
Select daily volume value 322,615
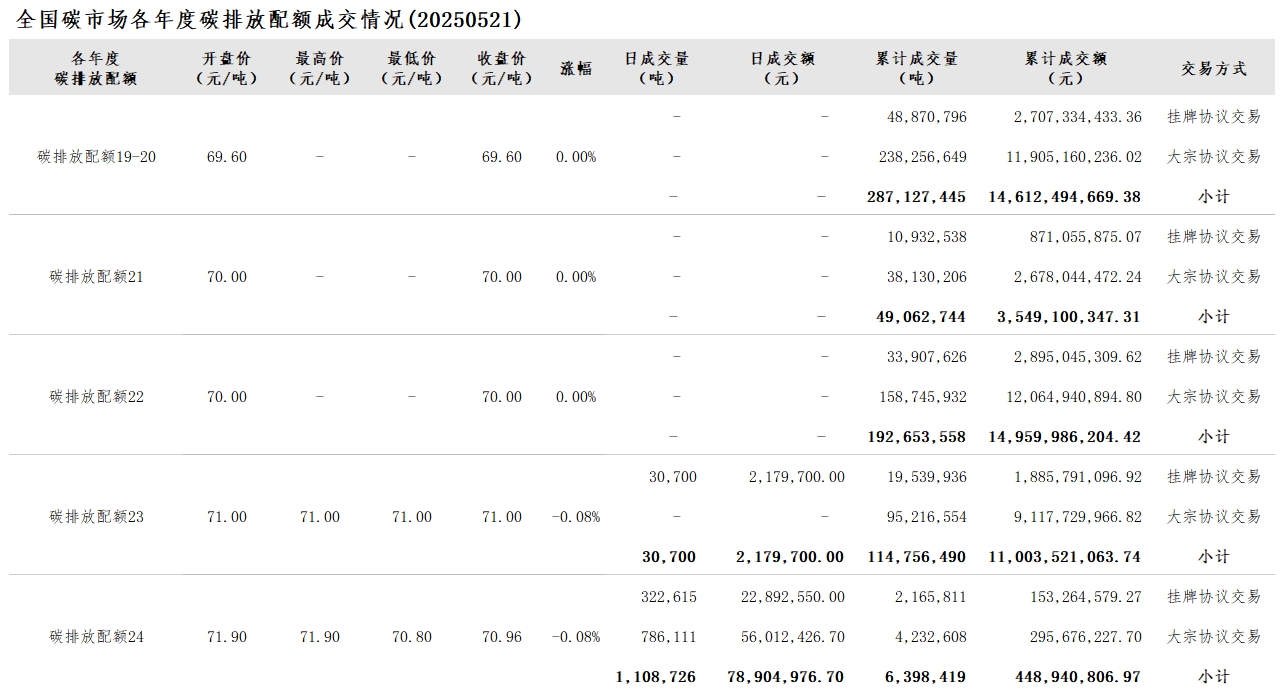(x=669, y=597)
